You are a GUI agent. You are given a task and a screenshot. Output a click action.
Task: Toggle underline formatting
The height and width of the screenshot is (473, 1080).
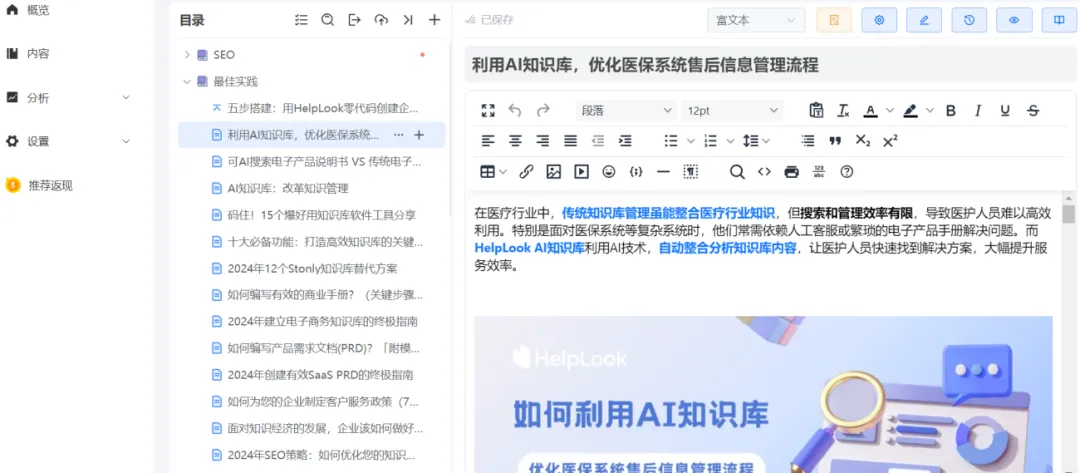click(x=1005, y=110)
